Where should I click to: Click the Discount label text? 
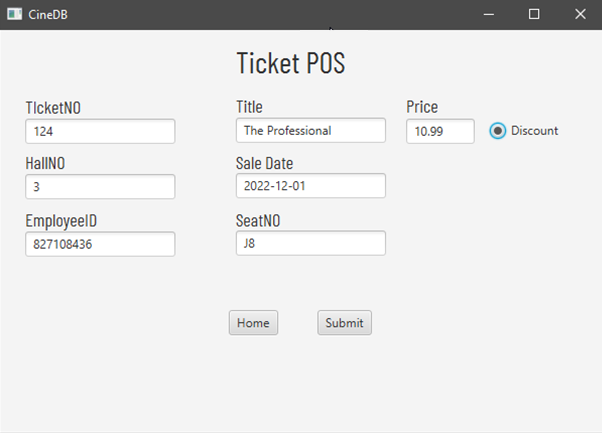tap(534, 131)
